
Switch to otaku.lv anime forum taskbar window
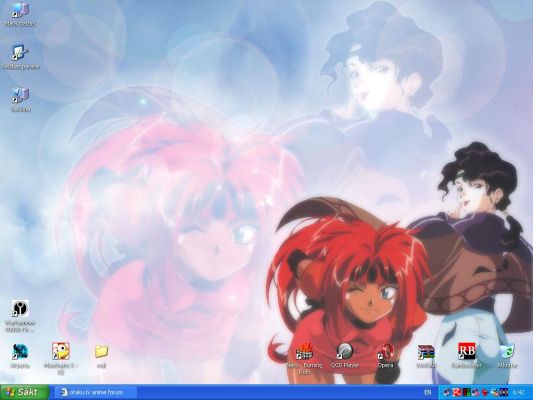coord(96,393)
